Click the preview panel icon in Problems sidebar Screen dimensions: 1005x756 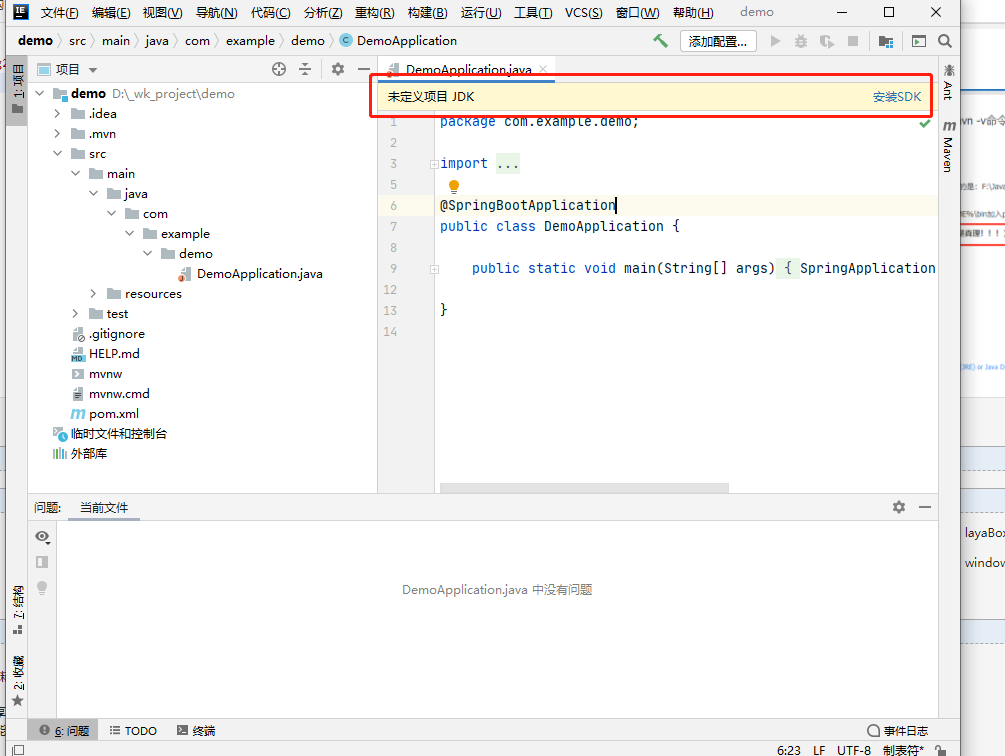[x=42, y=562]
